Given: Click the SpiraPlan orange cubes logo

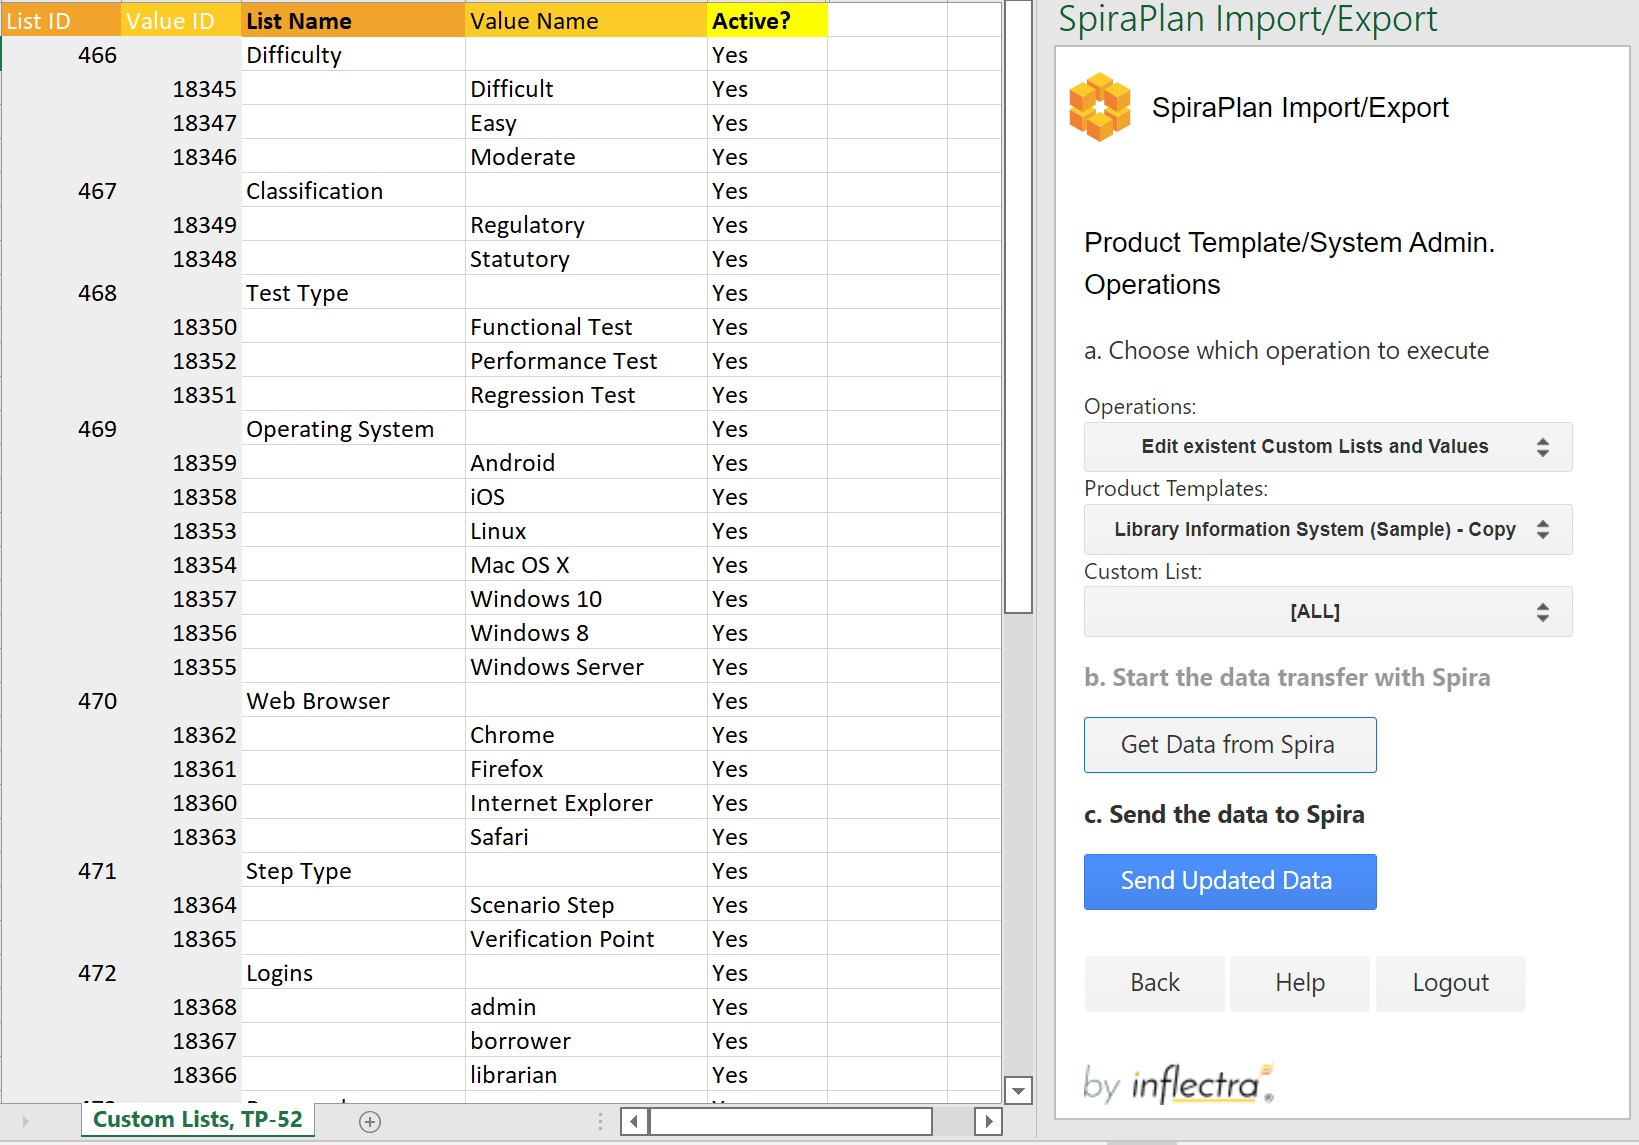Looking at the screenshot, I should point(1099,107).
